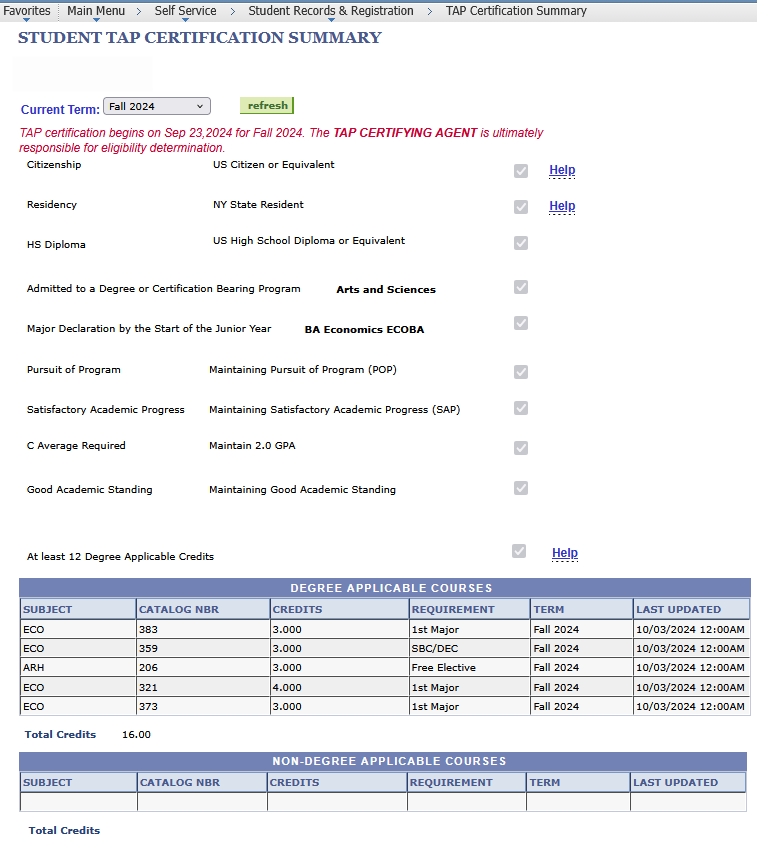
Task: Open the Help link for Residency
Action: coord(562,206)
